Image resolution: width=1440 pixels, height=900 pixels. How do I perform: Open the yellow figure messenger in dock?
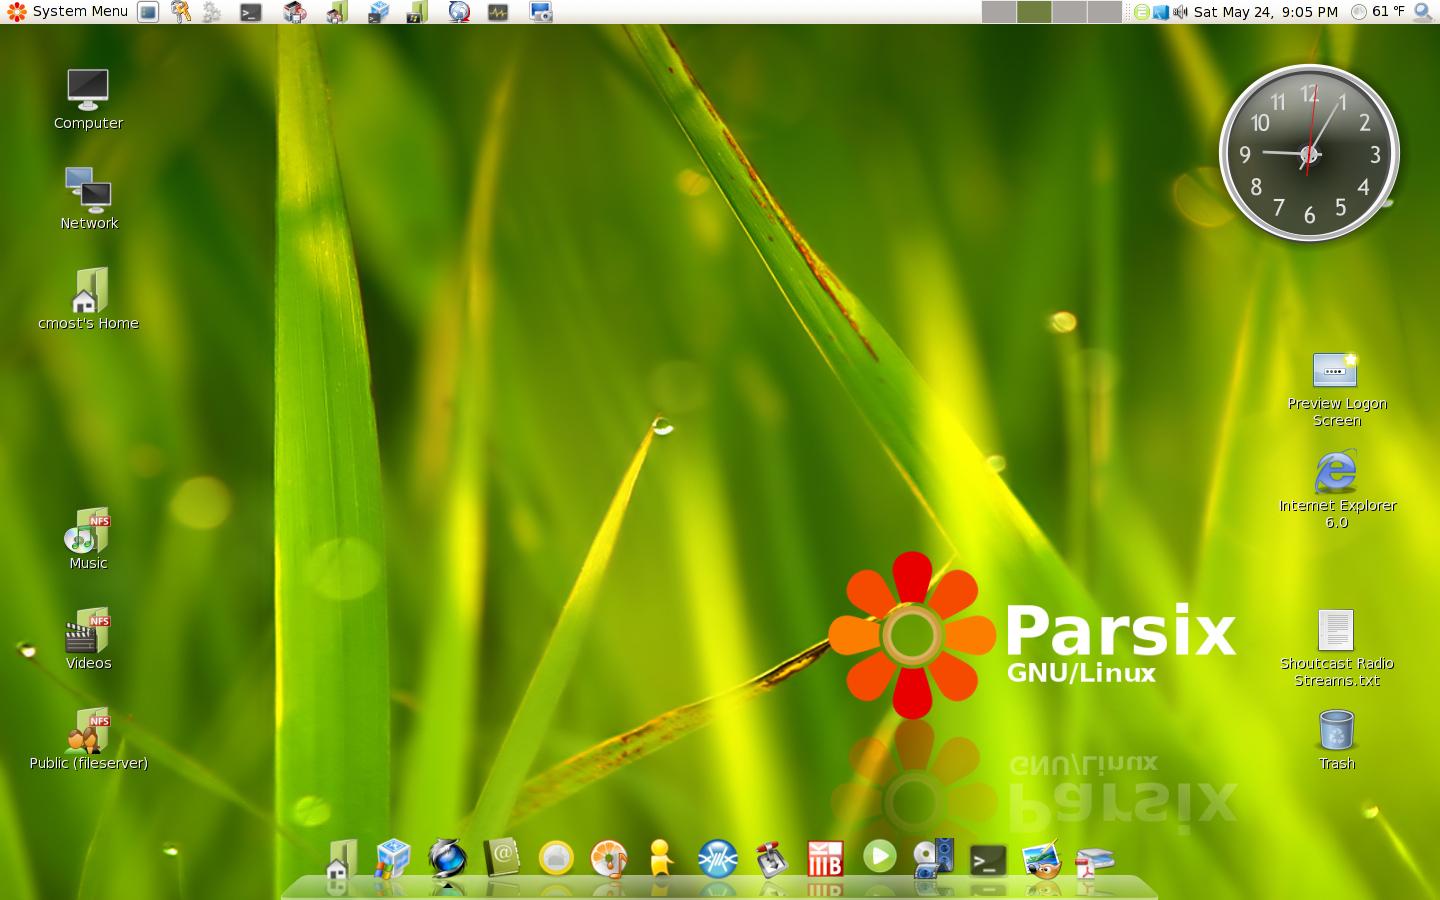coord(661,858)
